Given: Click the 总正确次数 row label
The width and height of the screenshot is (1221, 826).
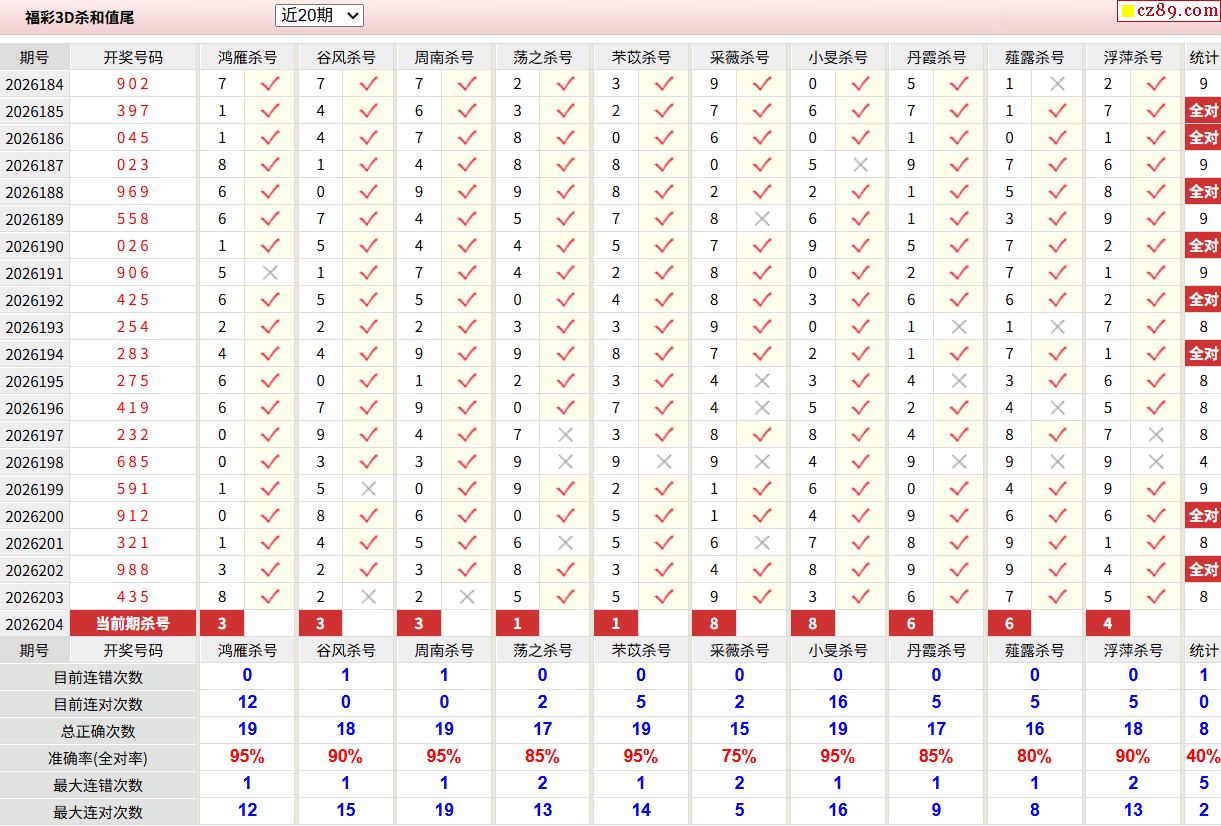Looking at the screenshot, I should coord(98,731).
